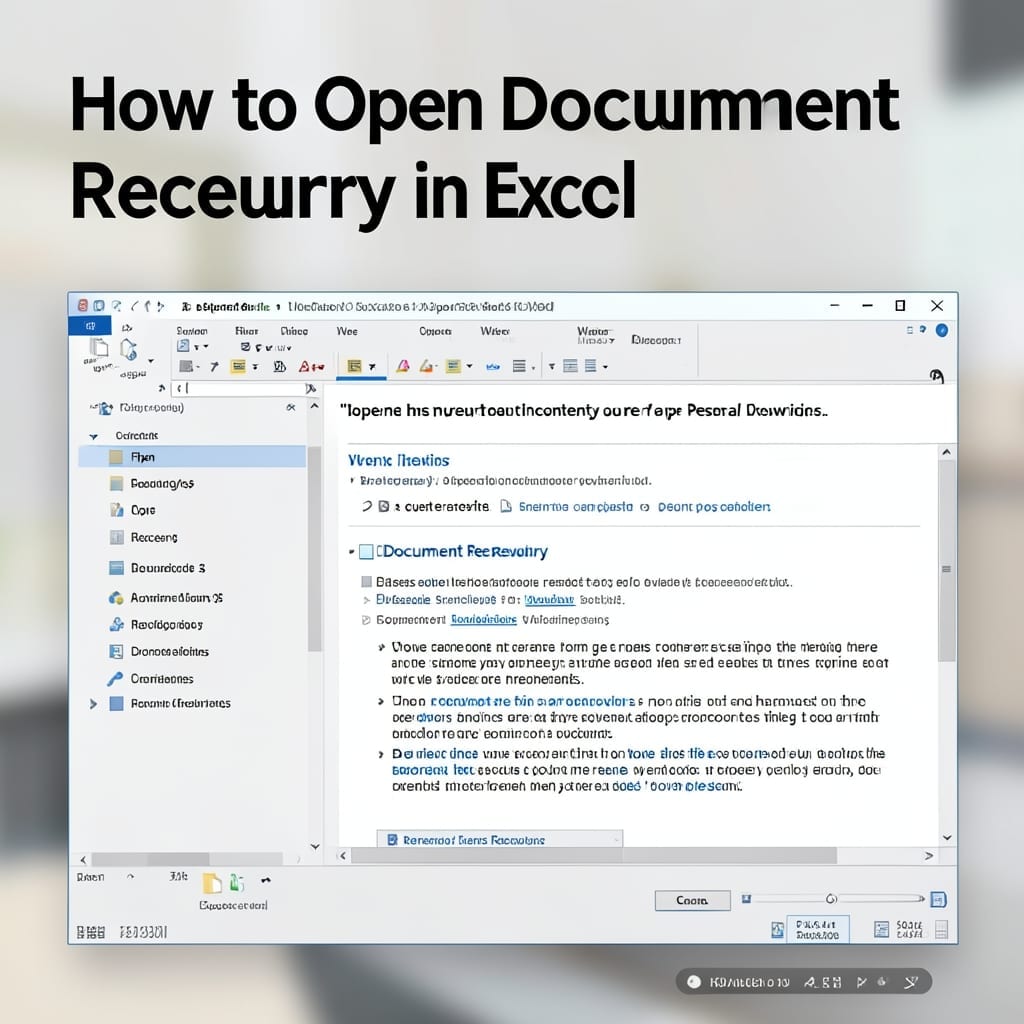Image resolution: width=1024 pixels, height=1024 pixels.
Task: Open the Wiroto dropdown in the ribbon
Action: 595,336
